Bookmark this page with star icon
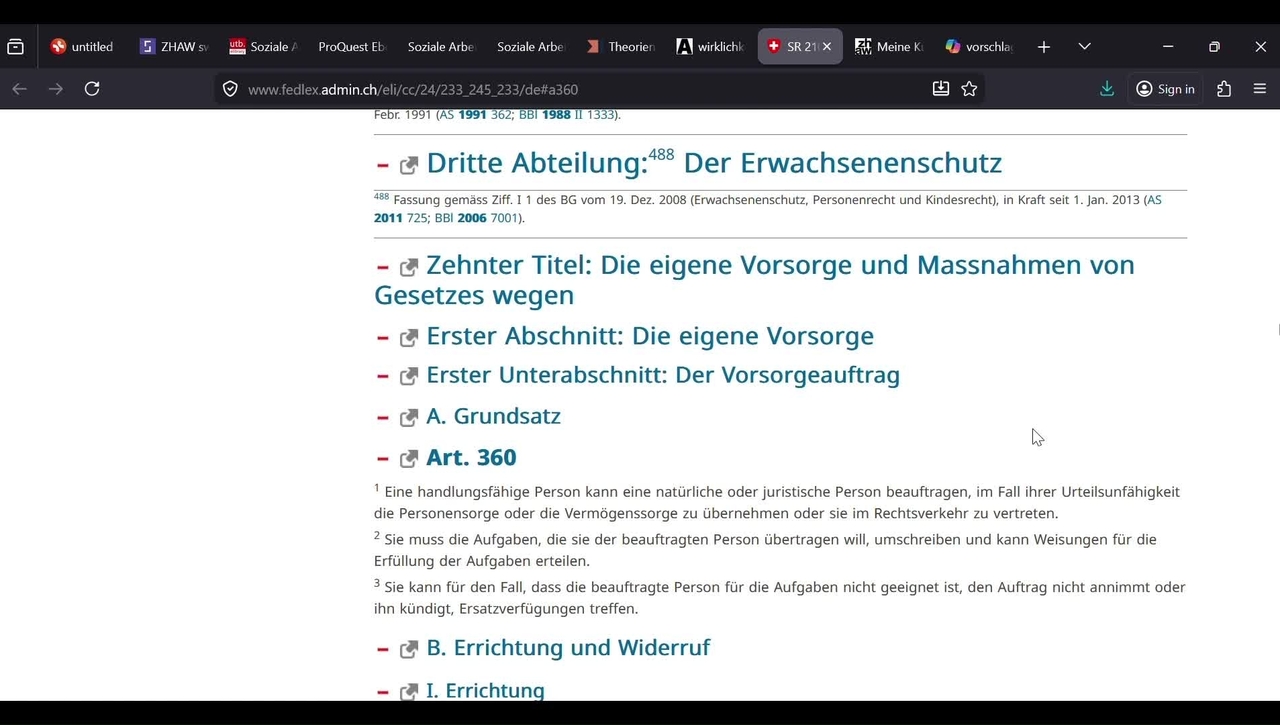This screenshot has width=1280, height=725. [969, 89]
